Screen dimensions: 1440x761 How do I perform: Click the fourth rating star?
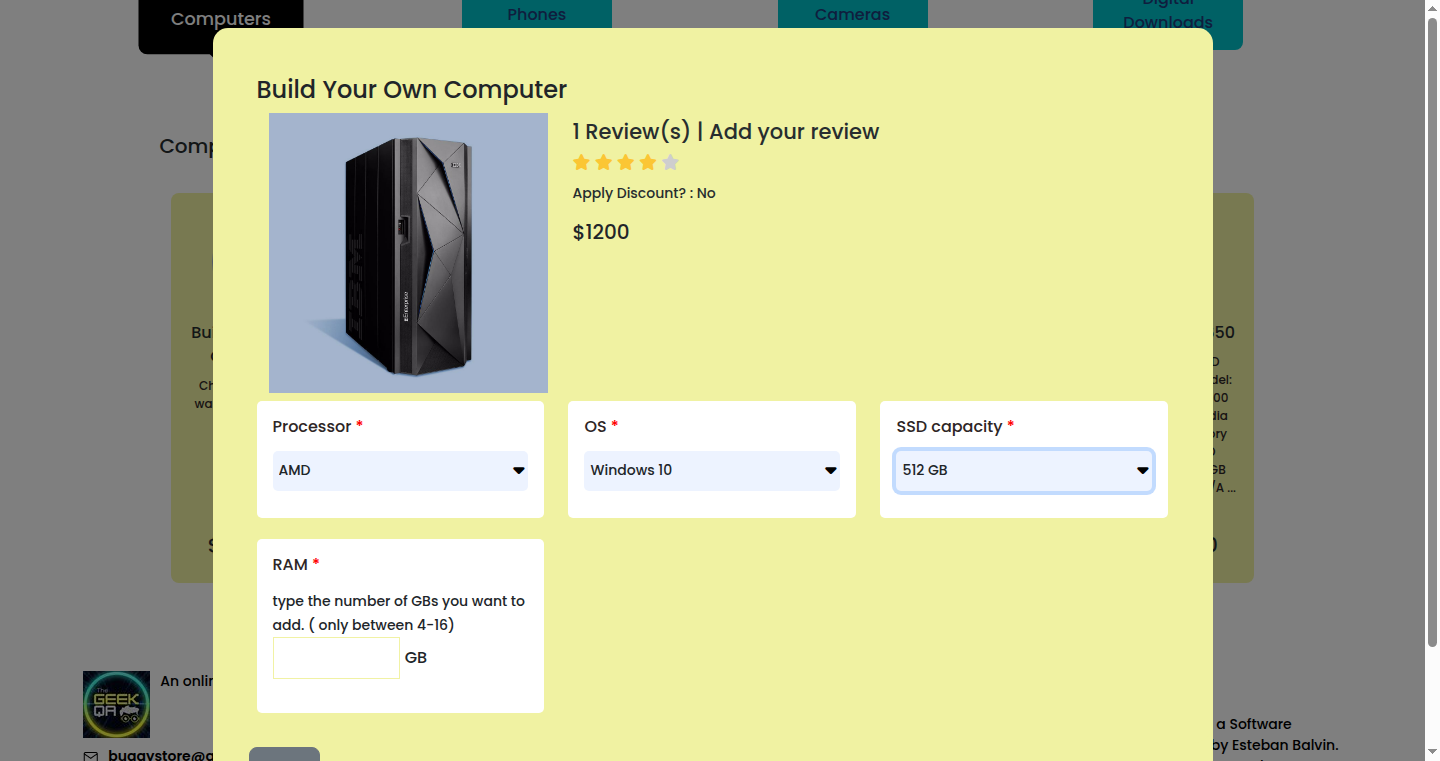pos(648,162)
